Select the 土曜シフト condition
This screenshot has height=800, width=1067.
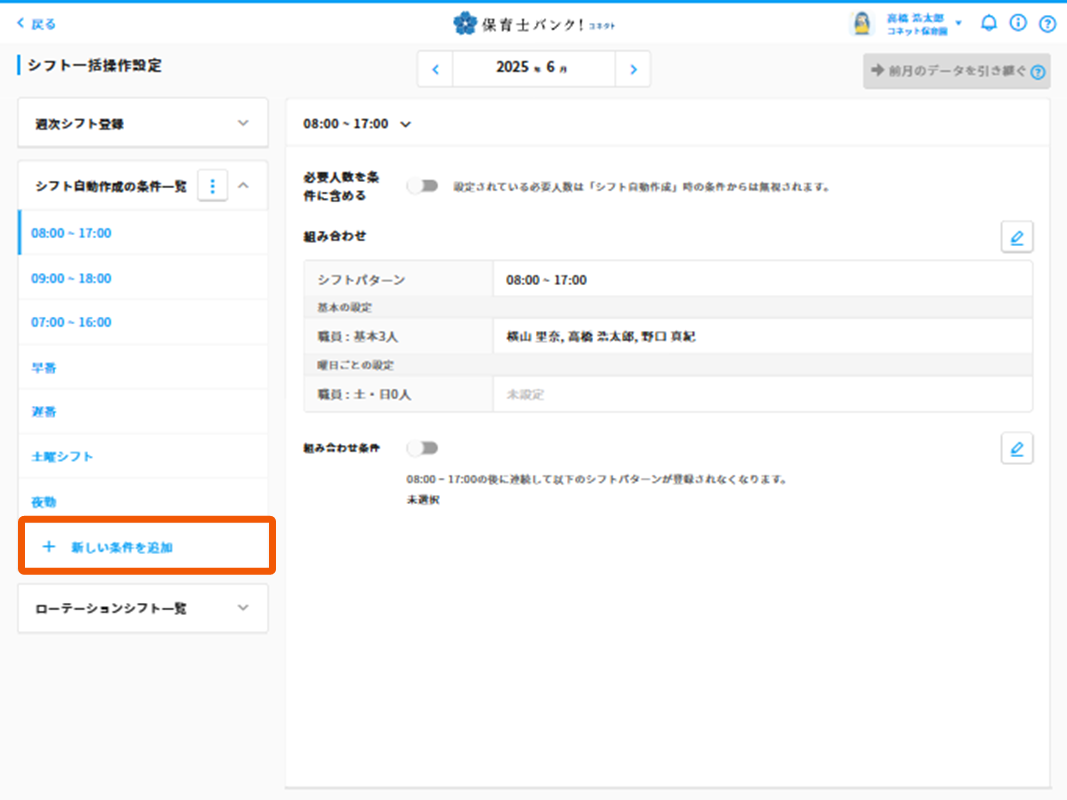pos(62,456)
